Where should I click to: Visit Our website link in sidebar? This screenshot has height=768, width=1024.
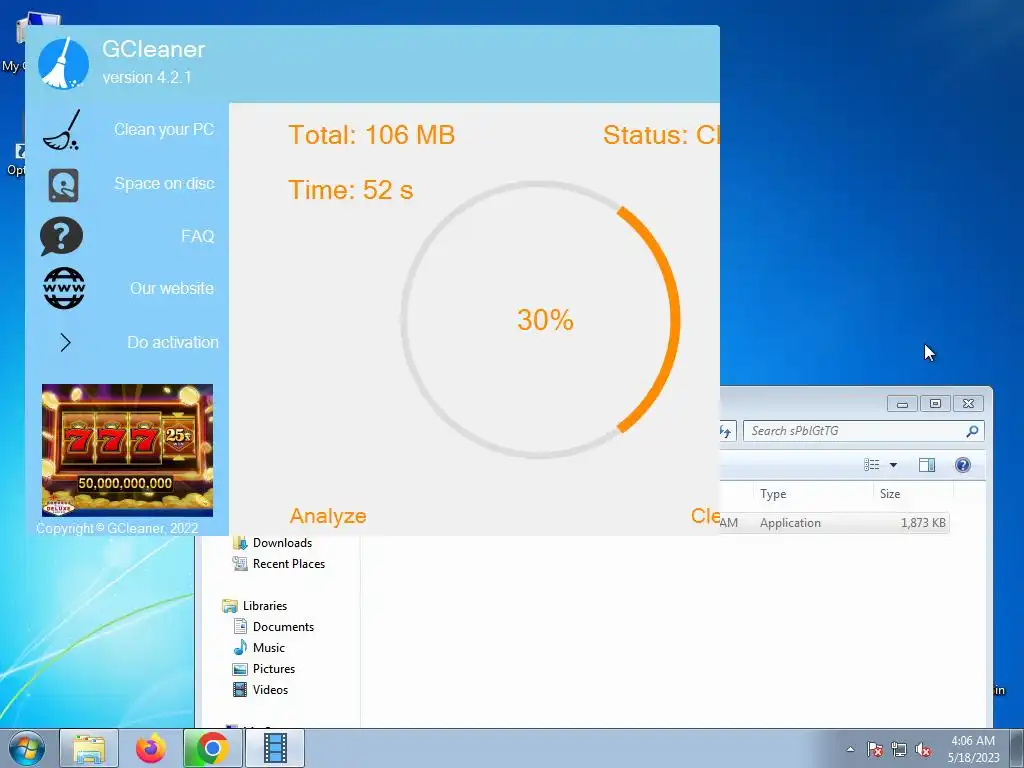point(172,288)
